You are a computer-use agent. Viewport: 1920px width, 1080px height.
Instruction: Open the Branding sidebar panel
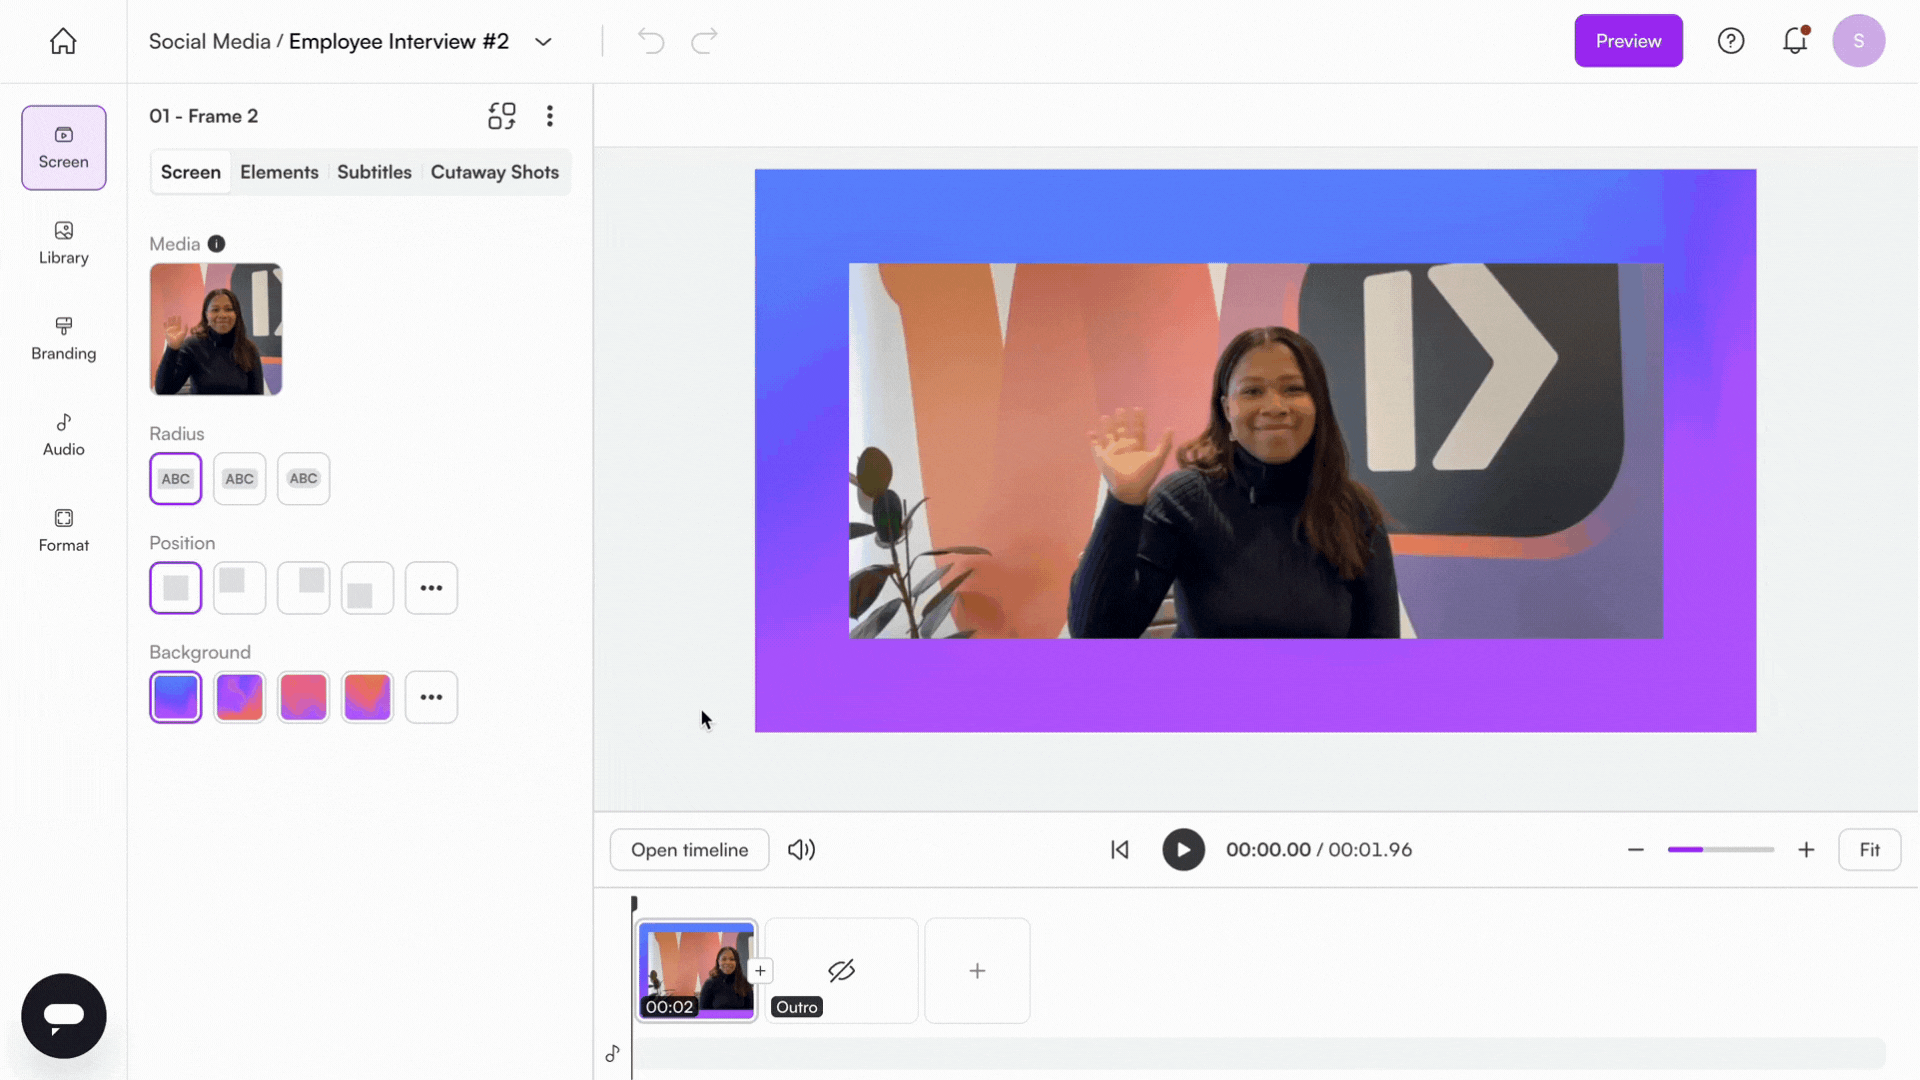click(63, 339)
